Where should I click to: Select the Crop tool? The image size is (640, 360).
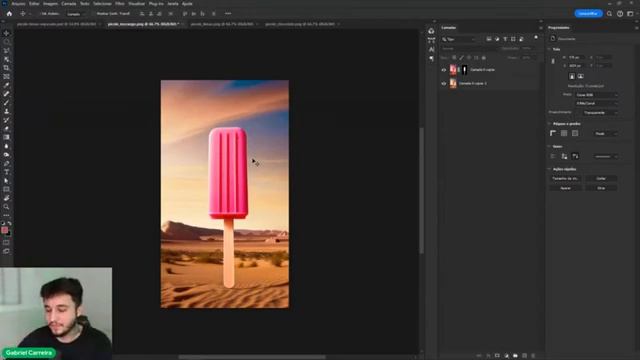(6, 68)
